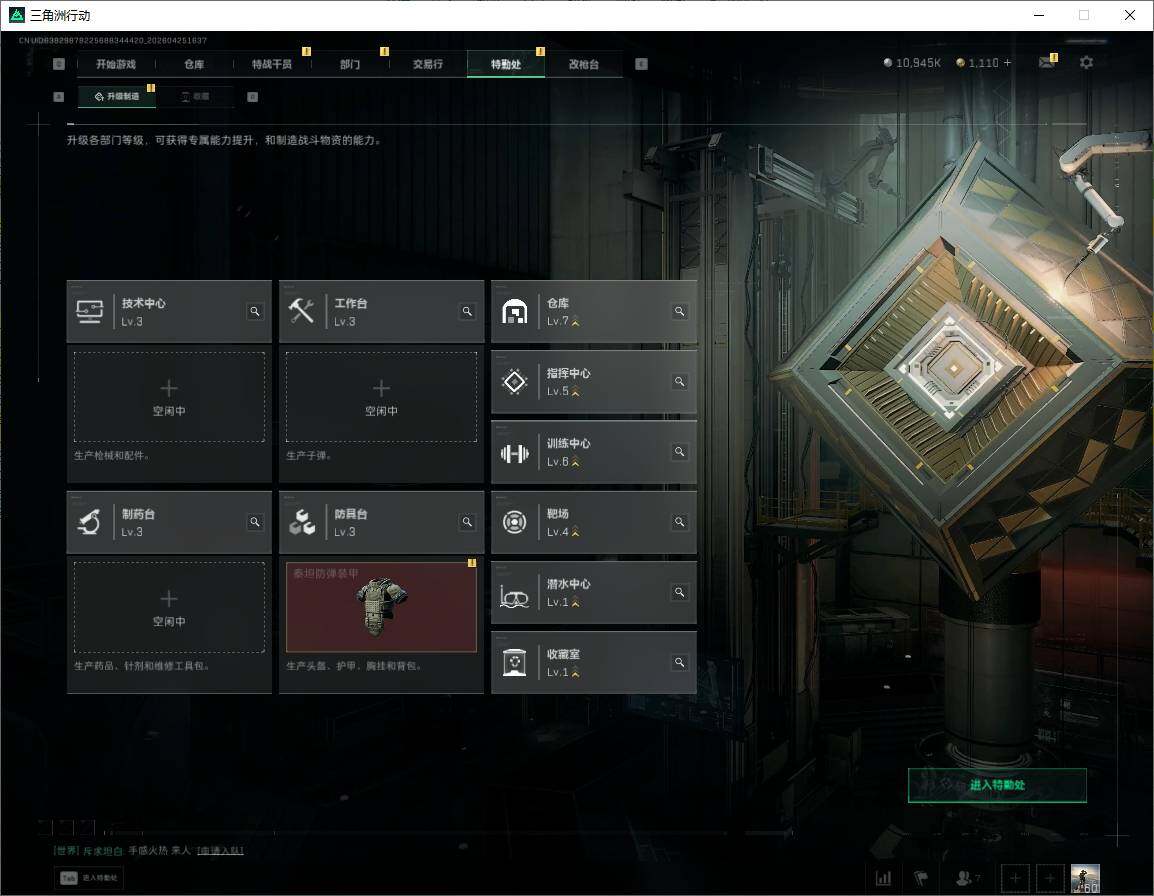
Task: Click the 靶场 Lv.4 upgrade arrow
Action: point(576,532)
